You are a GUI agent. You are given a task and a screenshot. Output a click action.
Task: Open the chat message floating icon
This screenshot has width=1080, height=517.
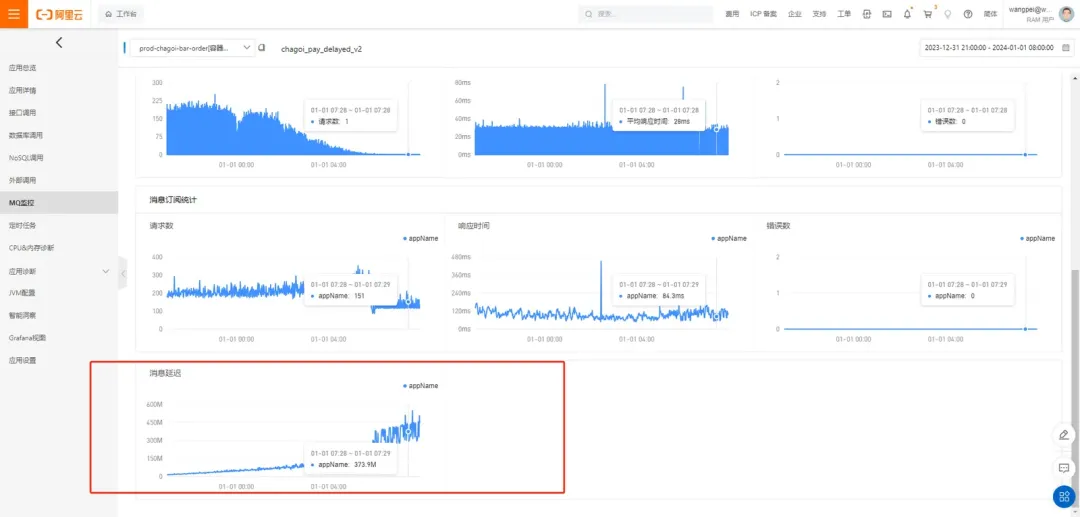click(1064, 468)
